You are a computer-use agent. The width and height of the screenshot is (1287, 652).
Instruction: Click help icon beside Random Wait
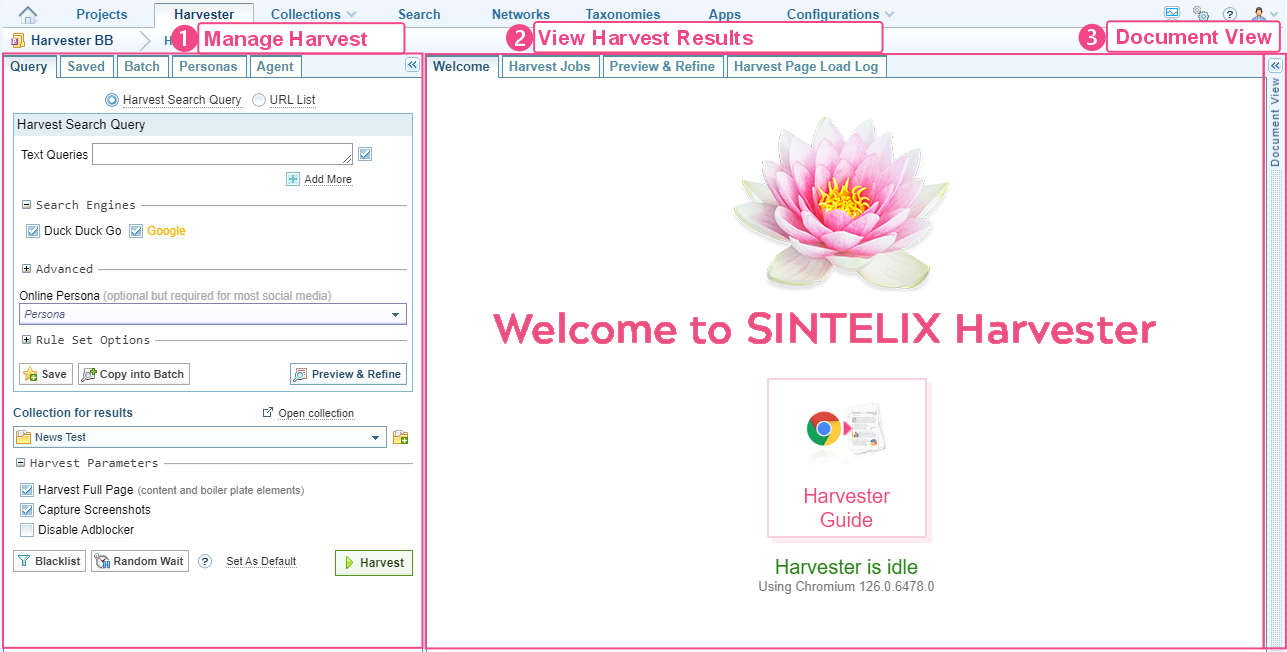pyautogui.click(x=205, y=562)
